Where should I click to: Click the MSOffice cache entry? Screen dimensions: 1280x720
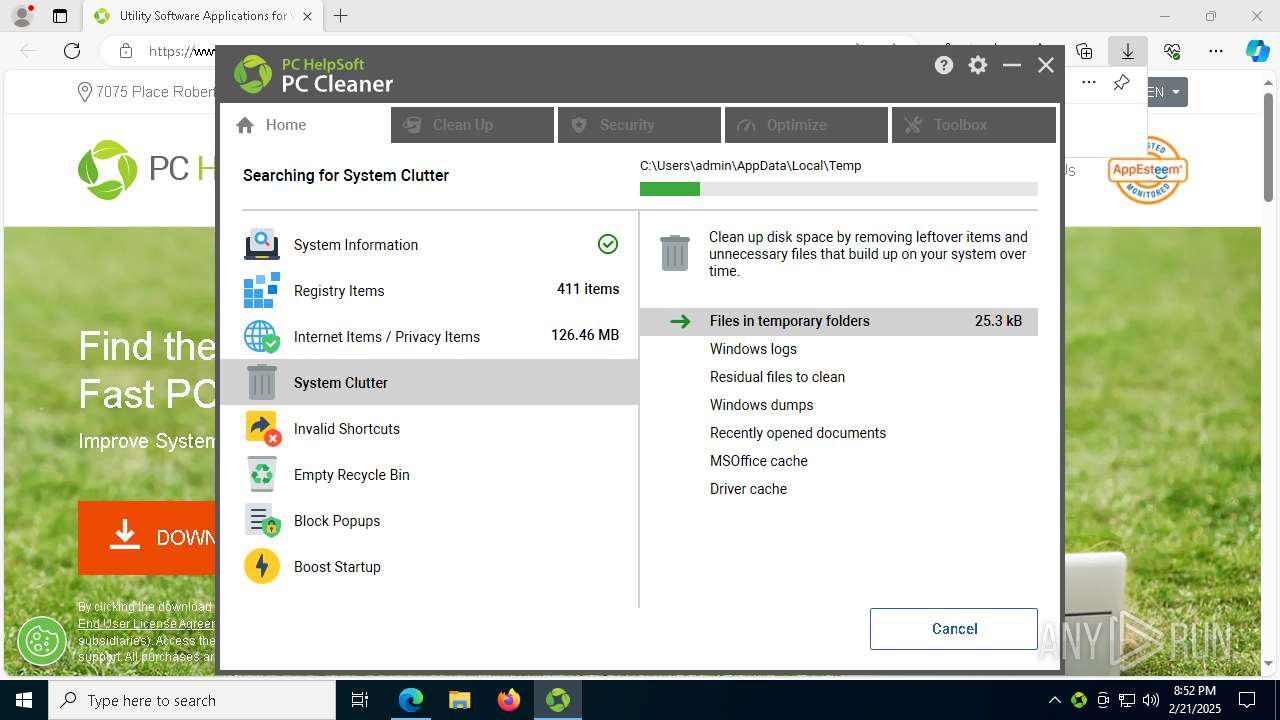[x=759, y=461]
